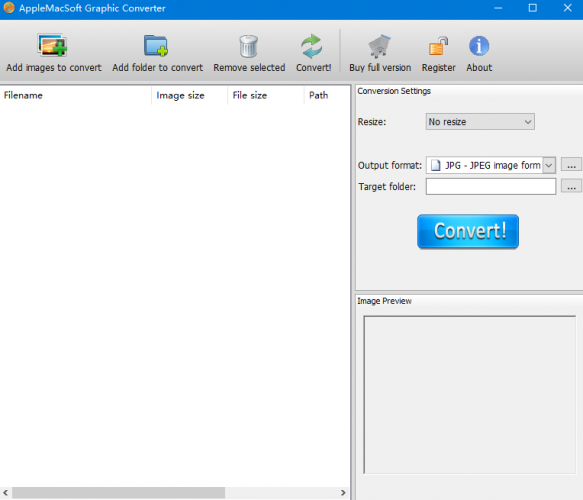This screenshot has width=583, height=500.
Task: Click the scrollbar left arrow
Action: (6, 493)
